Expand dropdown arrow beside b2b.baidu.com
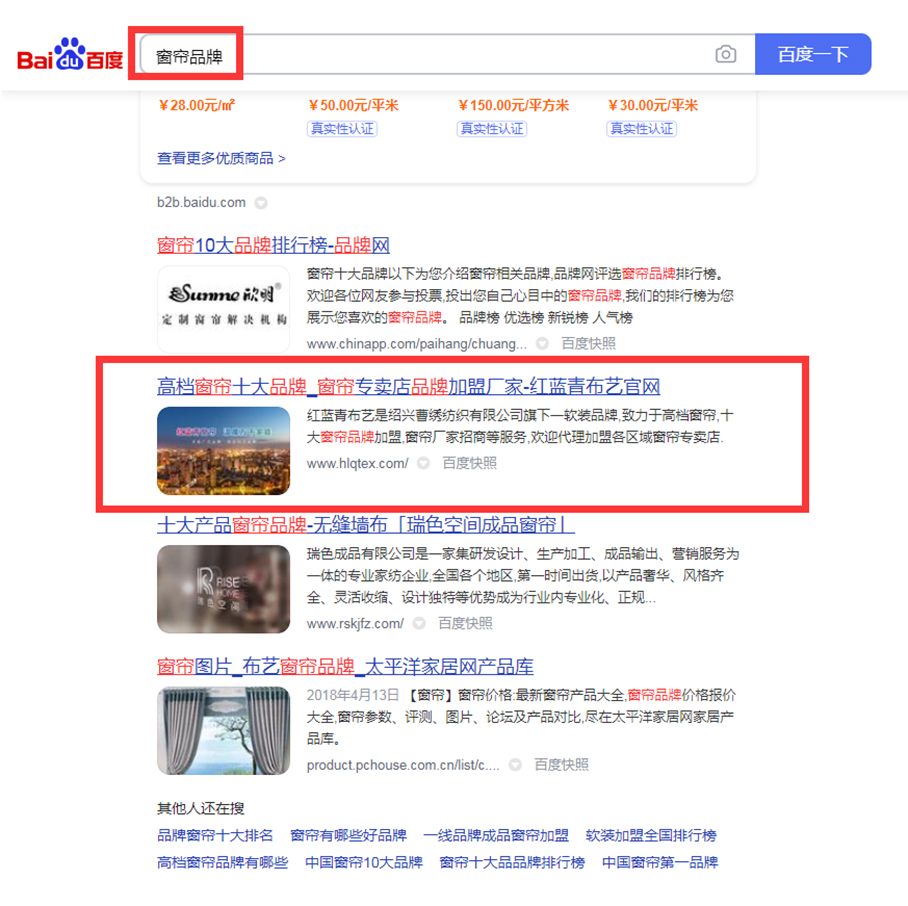The image size is (908, 906). [x=261, y=203]
